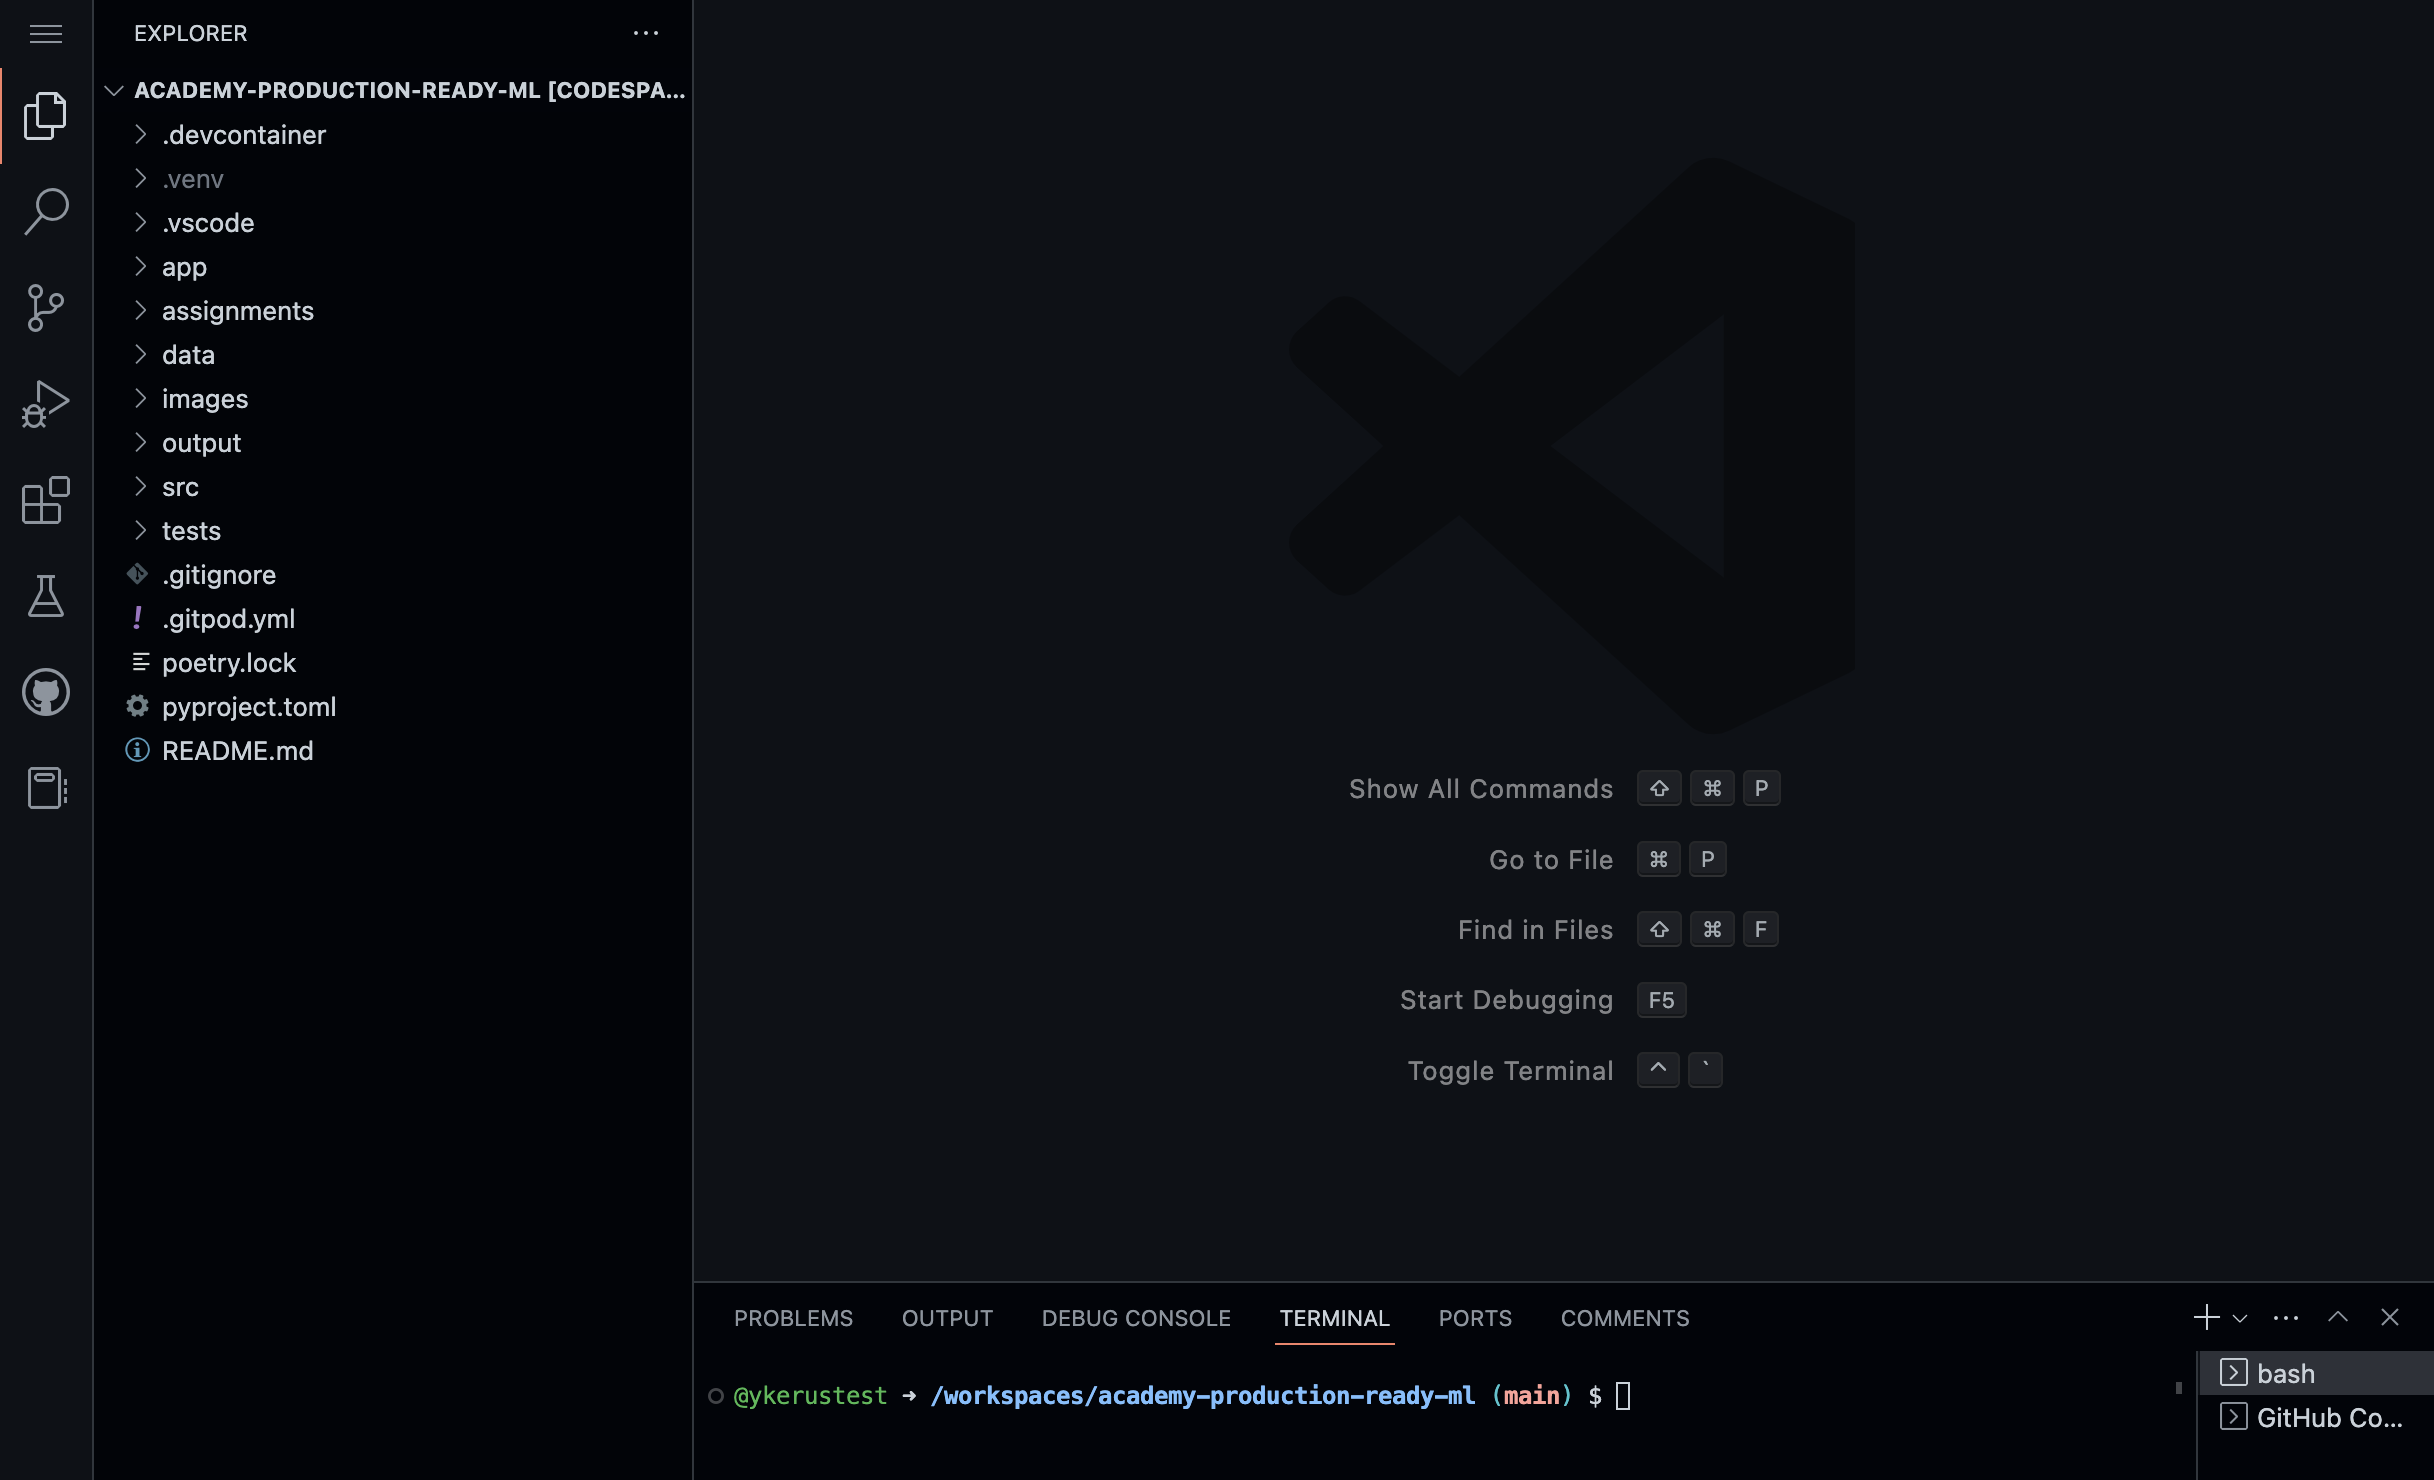
Task: Open the Testing flask icon view
Action: click(x=46, y=596)
